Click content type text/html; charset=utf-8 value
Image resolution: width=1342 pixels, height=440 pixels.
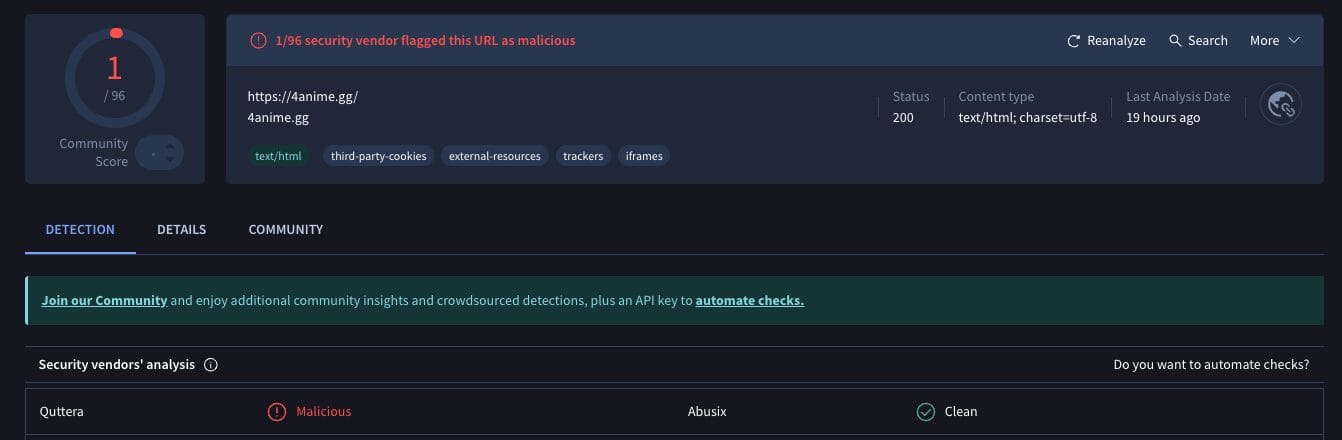click(x=1028, y=118)
